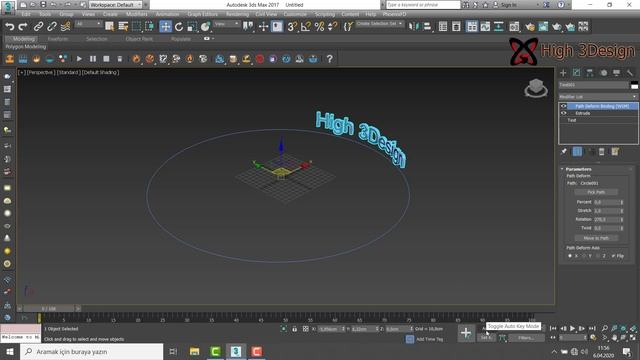Toggle Window/Crossing selection mode
Image resolution: width=640 pixels, height=360 pixels.
click(150, 27)
